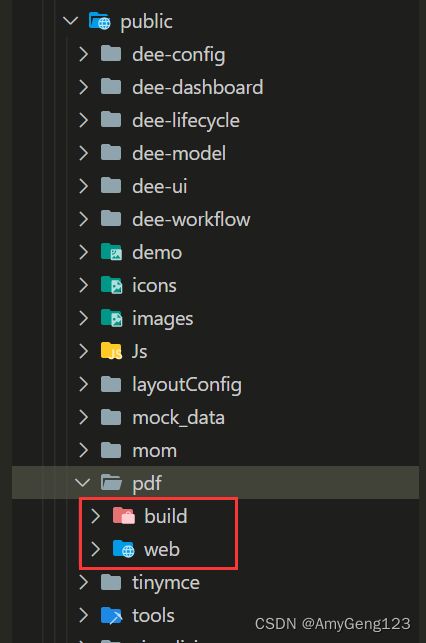Click the images folder icon
Screen dimensions: 426x643
click(x=112, y=318)
